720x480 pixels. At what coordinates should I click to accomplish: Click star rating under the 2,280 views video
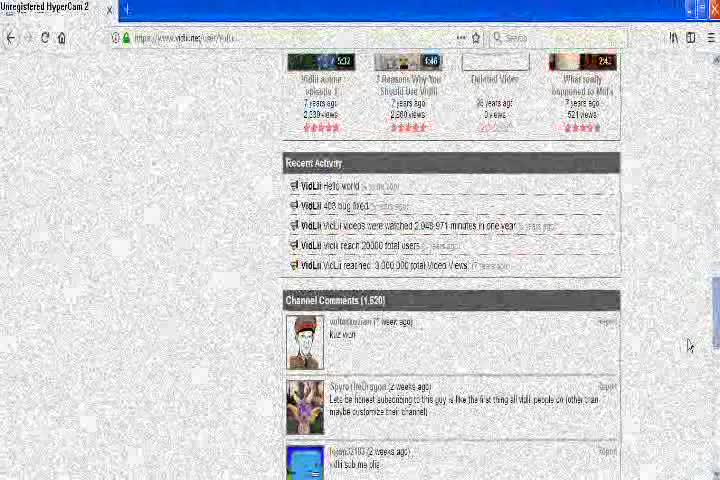[408, 128]
